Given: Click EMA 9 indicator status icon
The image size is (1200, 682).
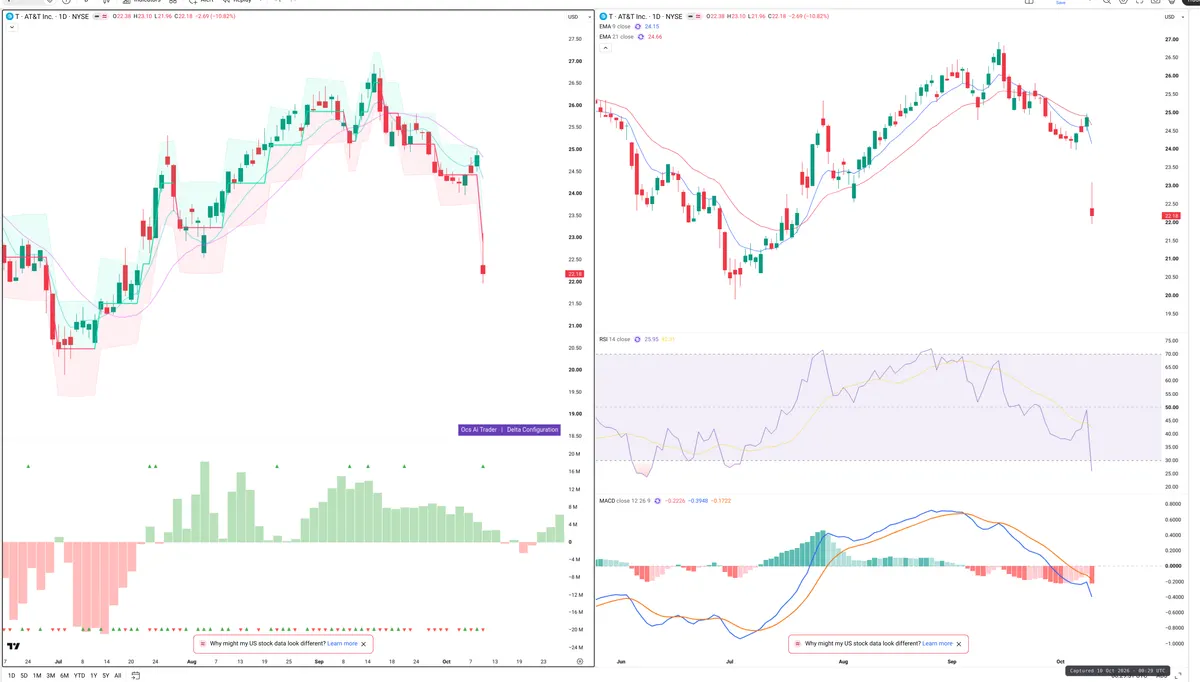Looking at the screenshot, I should coord(638,26).
